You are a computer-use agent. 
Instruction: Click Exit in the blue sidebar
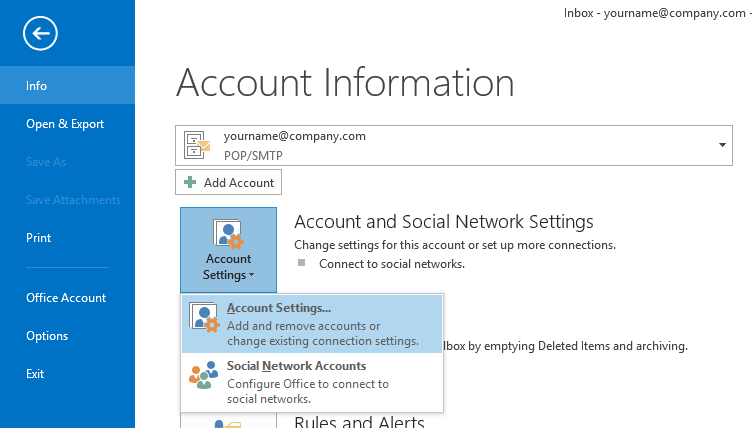pyautogui.click(x=67, y=373)
